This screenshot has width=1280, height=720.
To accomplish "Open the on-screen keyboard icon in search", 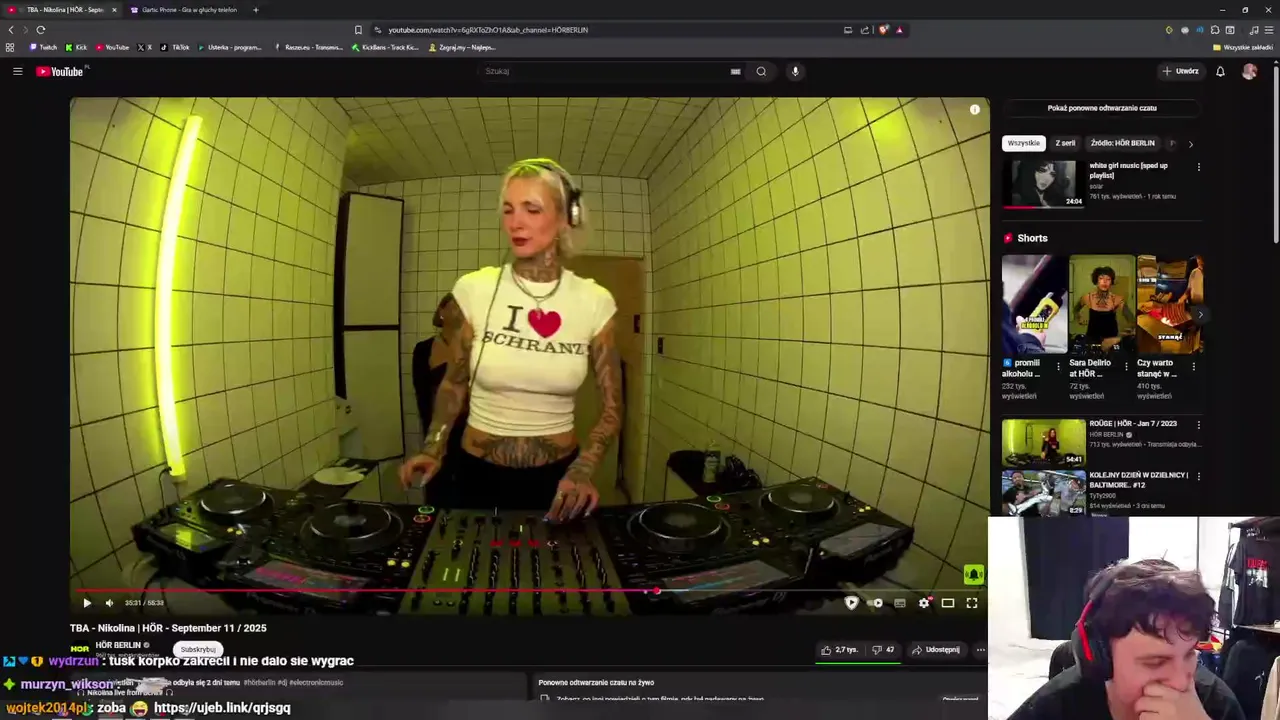I will pyautogui.click(x=735, y=71).
